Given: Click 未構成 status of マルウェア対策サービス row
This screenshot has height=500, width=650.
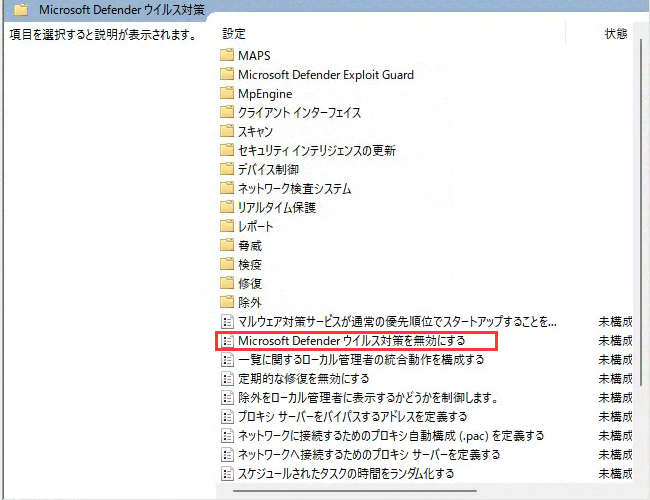Looking at the screenshot, I should tap(616, 321).
